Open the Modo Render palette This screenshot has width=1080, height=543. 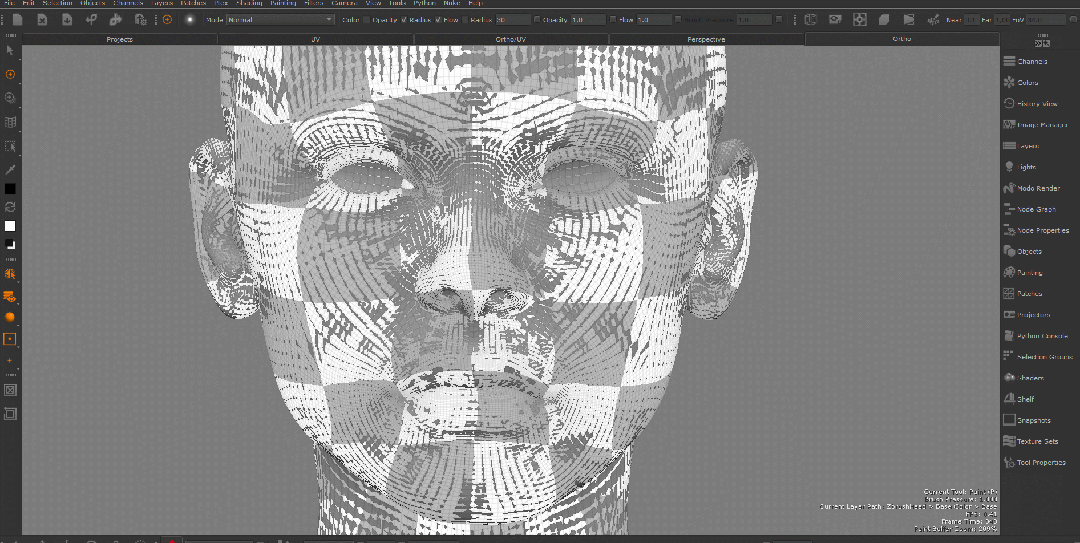(1032, 188)
